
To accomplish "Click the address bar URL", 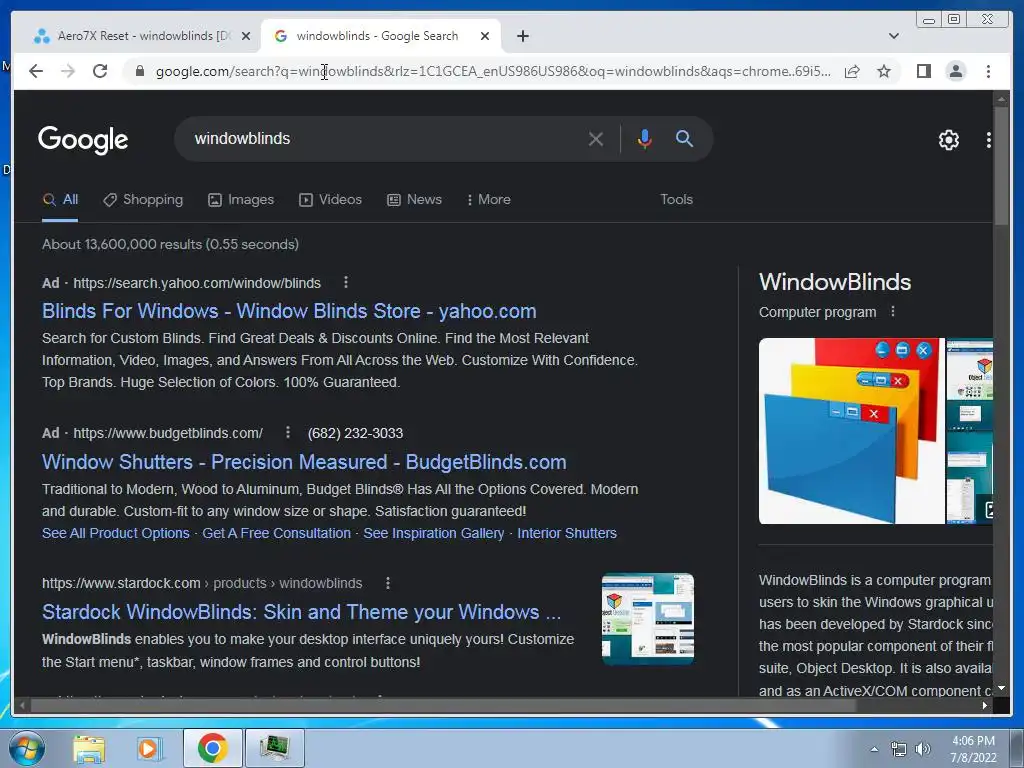I will tap(493, 71).
